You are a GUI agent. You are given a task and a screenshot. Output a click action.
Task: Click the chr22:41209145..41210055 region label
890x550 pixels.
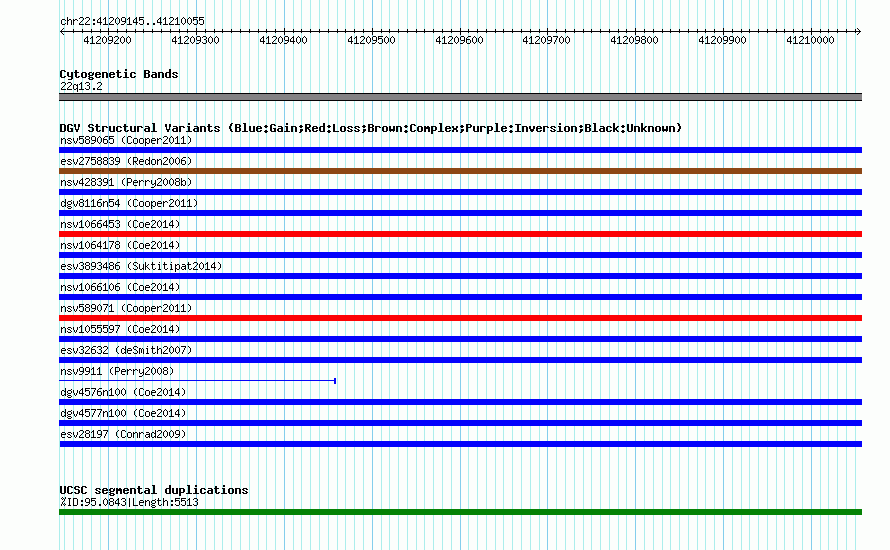click(x=132, y=21)
